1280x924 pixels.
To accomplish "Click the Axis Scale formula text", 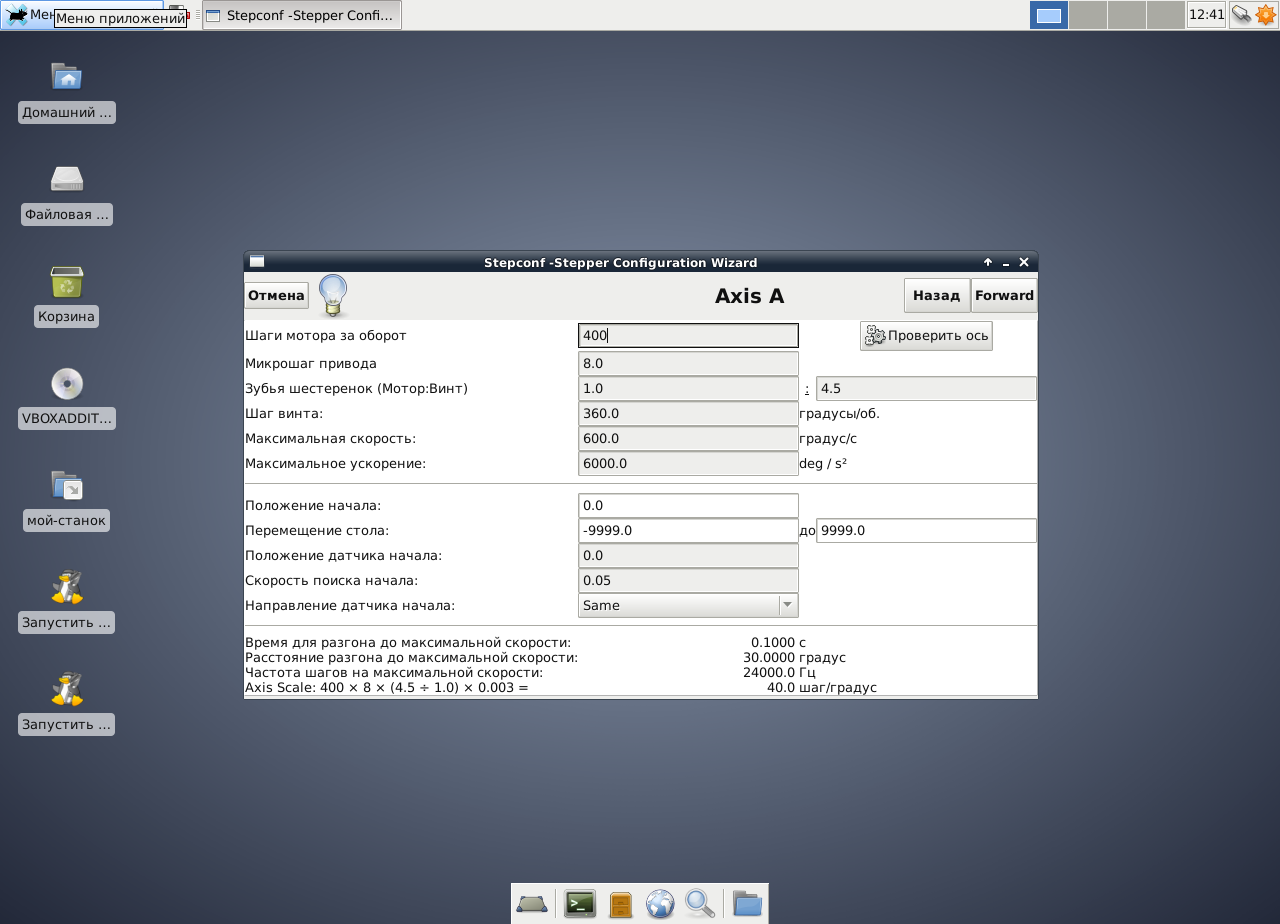I will point(387,688).
